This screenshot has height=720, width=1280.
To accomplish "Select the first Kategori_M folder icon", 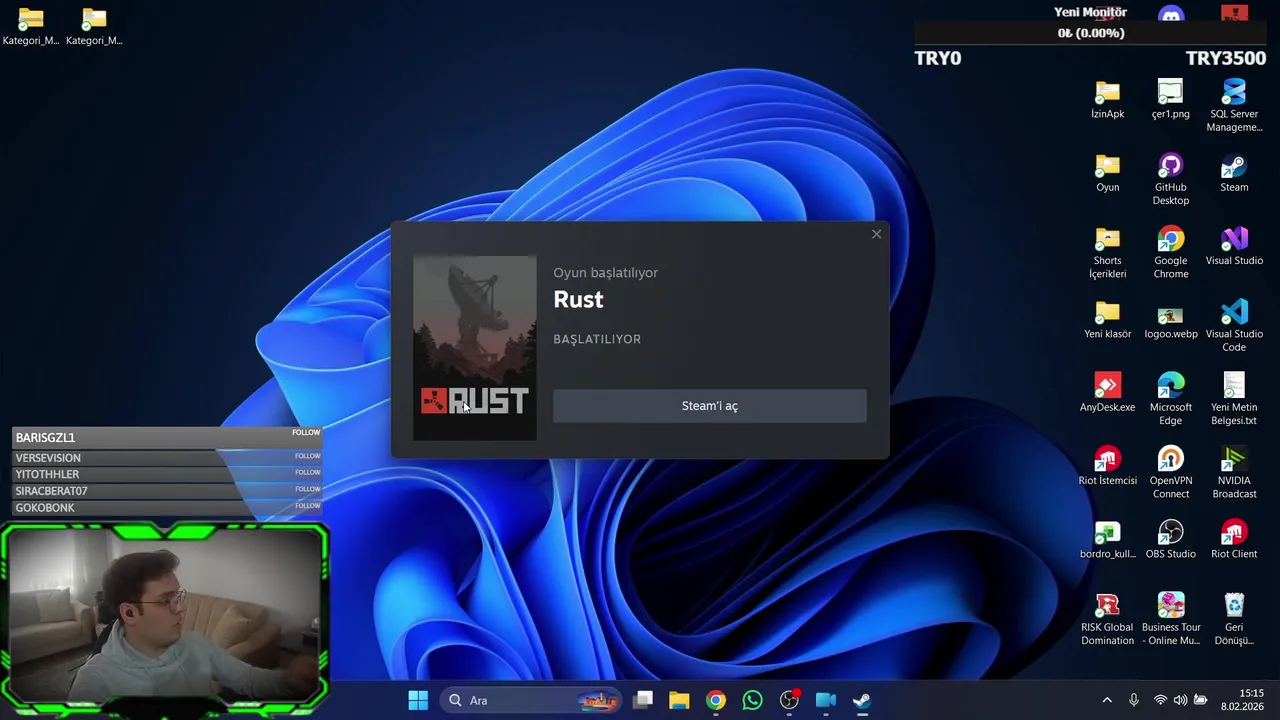I will point(31,26).
